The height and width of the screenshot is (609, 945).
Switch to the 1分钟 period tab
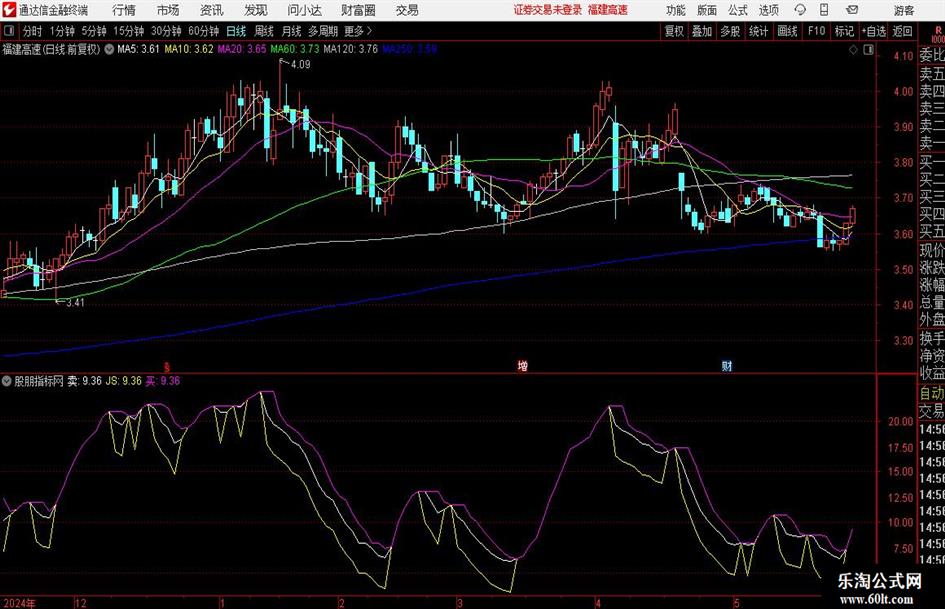[x=62, y=31]
